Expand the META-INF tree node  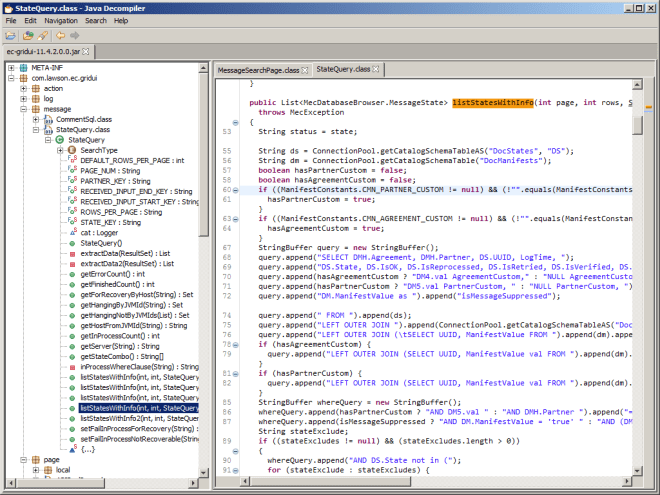[10, 67]
